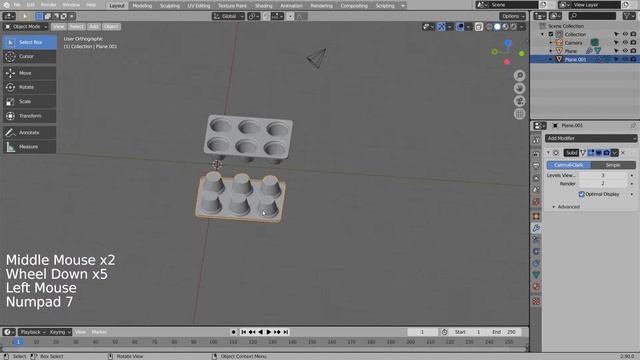Image resolution: width=640 pixels, height=360 pixels.
Task: Activate the Transform tool
Action: click(29, 116)
